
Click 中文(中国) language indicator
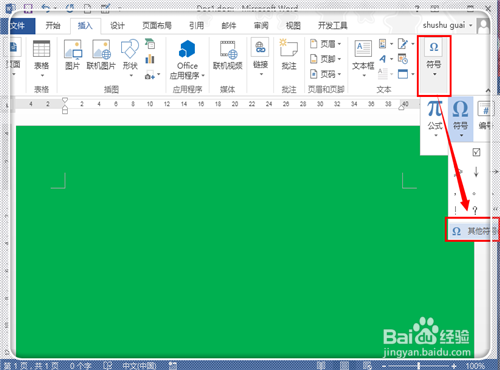139,366
